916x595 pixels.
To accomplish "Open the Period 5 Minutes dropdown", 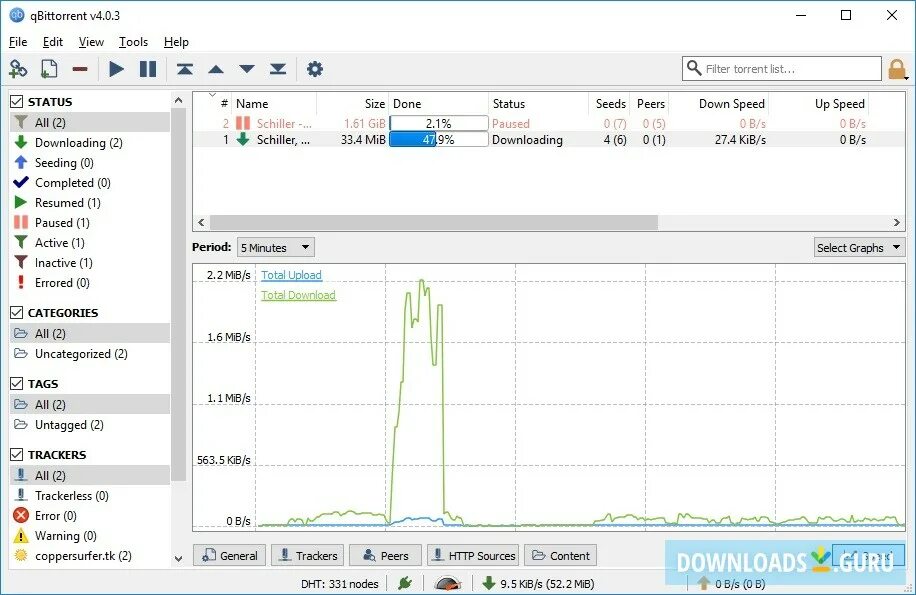I will [x=276, y=248].
